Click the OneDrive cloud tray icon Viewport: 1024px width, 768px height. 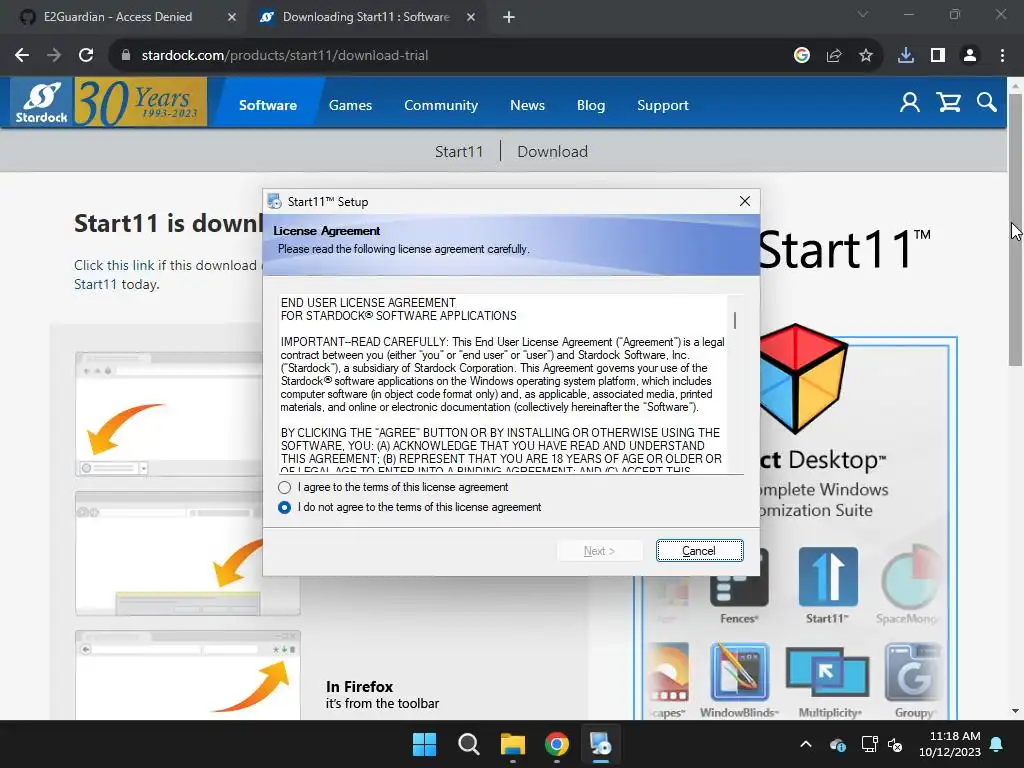click(x=838, y=744)
